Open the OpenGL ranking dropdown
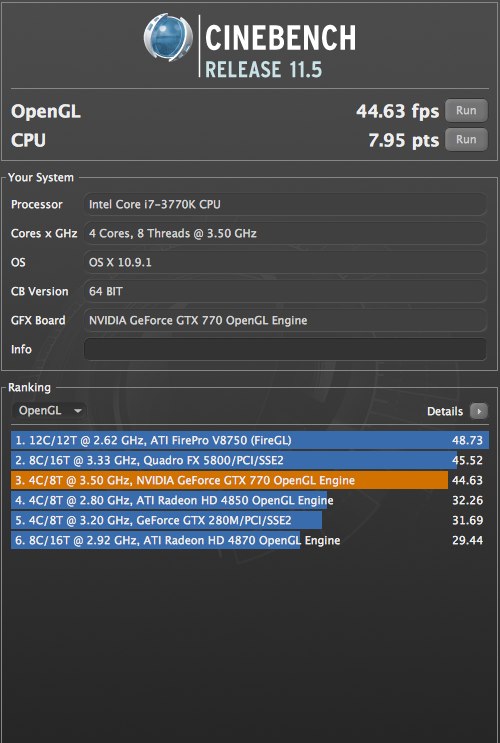 click(49, 410)
